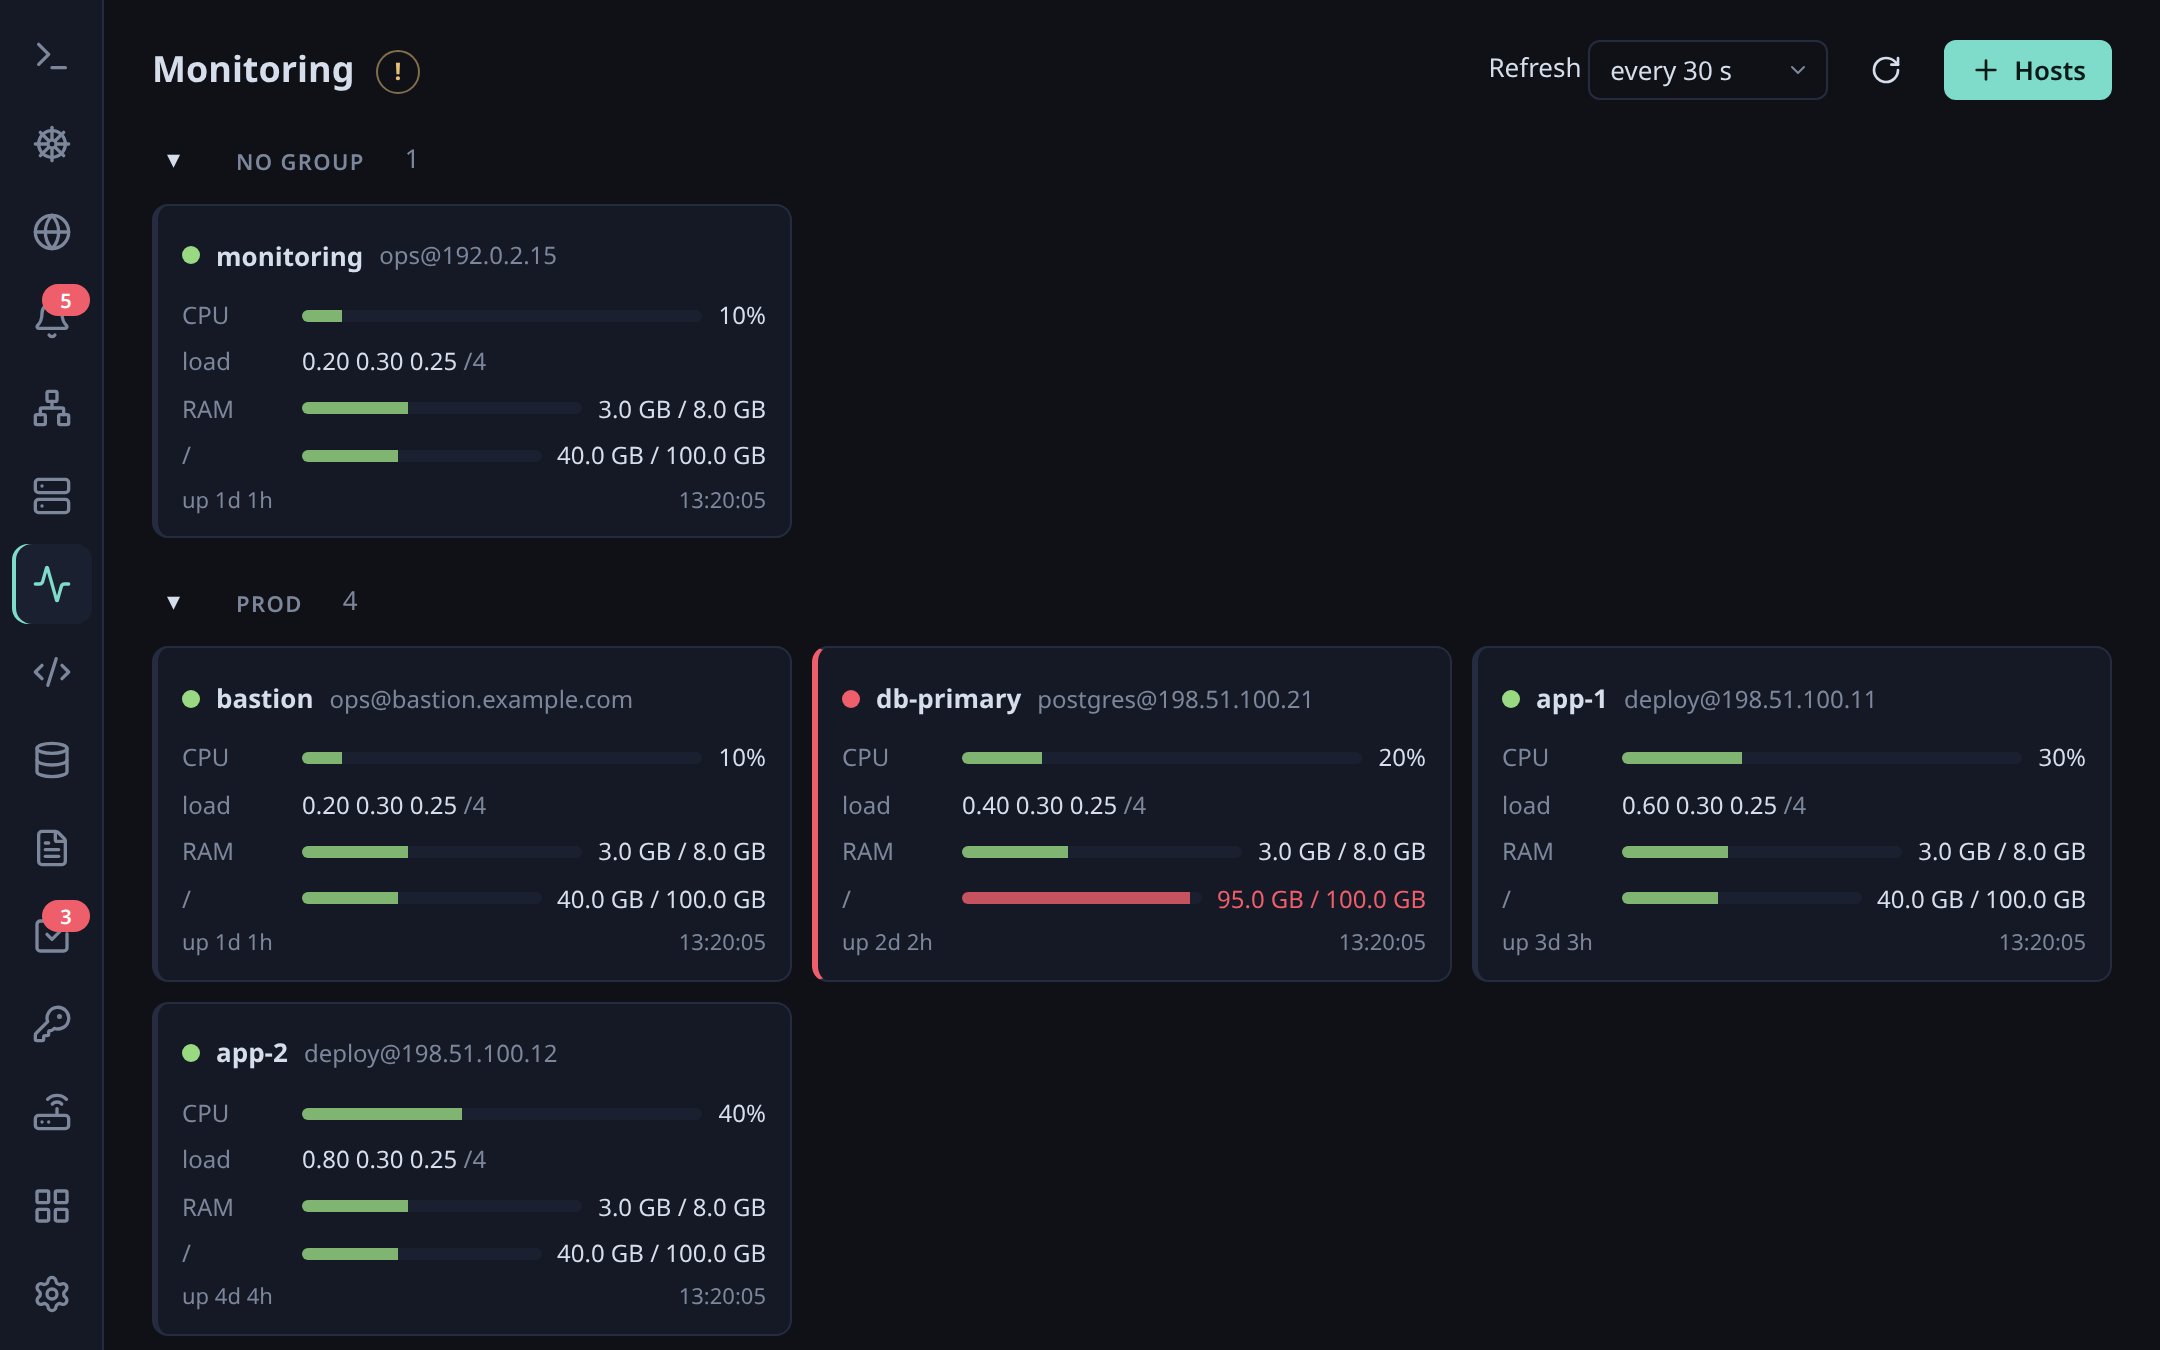
Task: Click the 95.0 GB / 100.0 GB text
Action: click(x=1320, y=899)
